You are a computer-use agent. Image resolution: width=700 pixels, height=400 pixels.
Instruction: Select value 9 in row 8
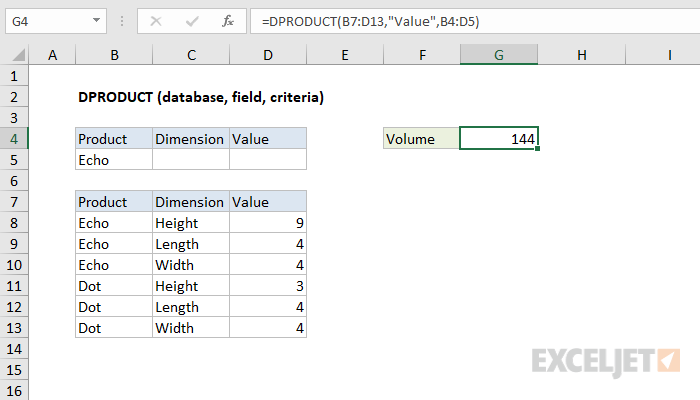(x=268, y=223)
